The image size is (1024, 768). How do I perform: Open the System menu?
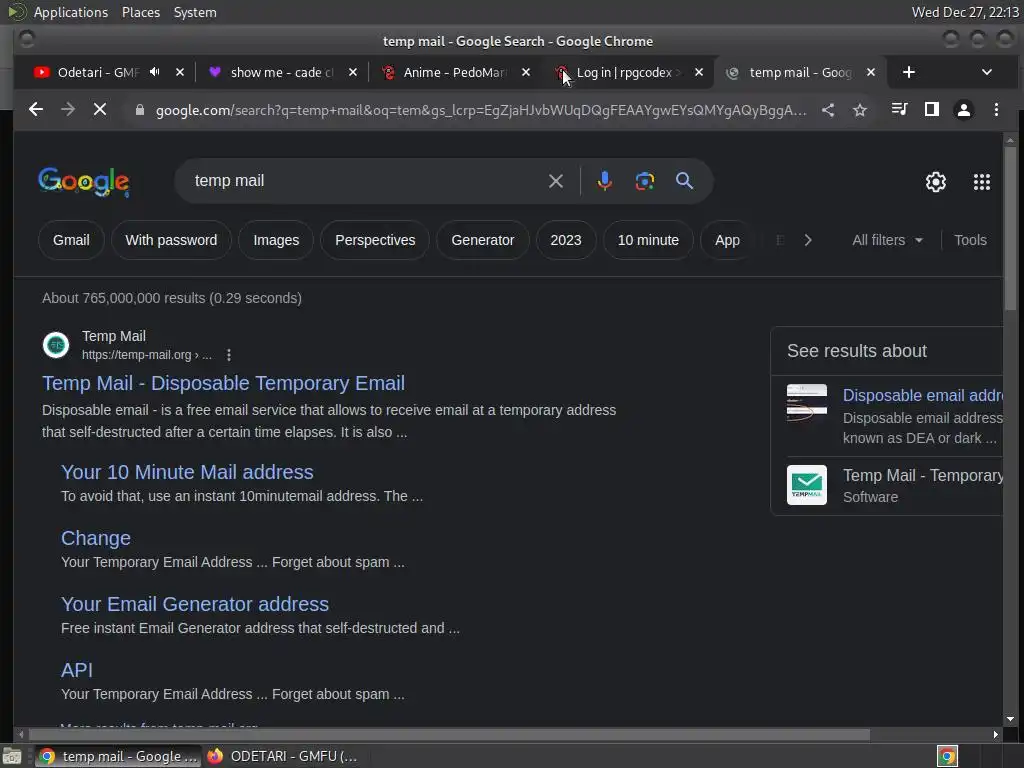195,12
